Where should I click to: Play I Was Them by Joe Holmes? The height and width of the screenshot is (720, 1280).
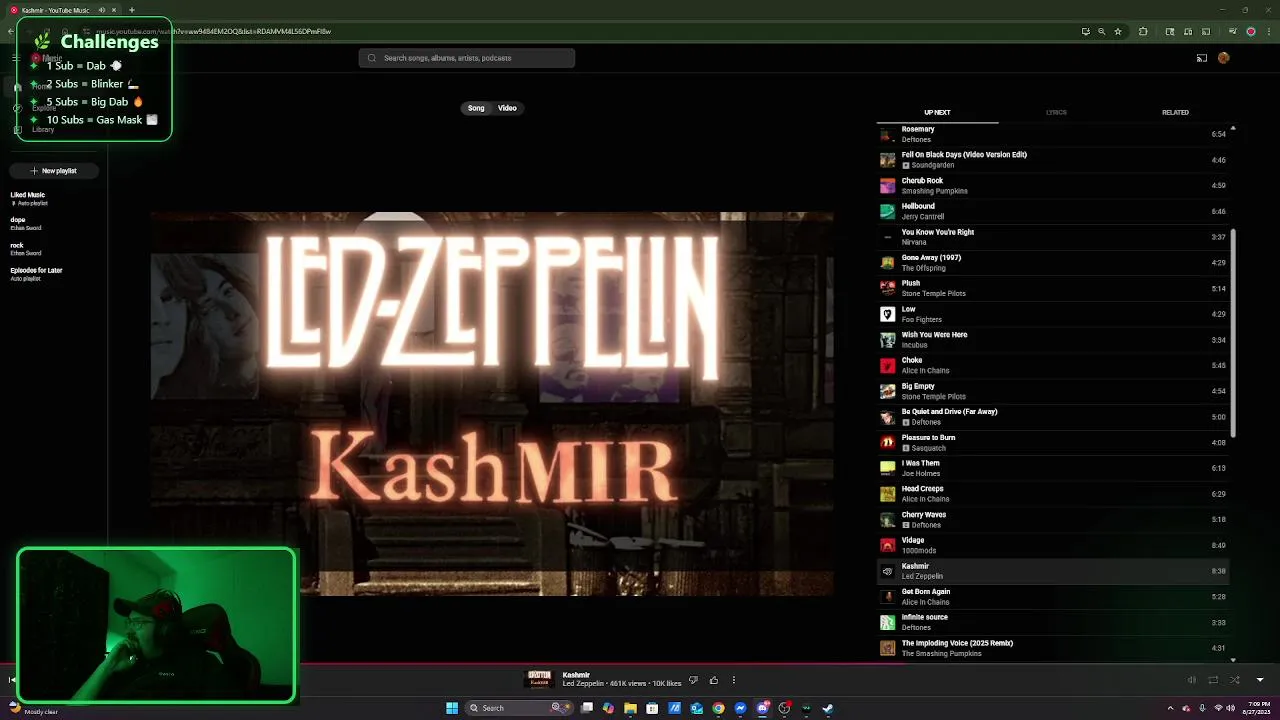tap(1054, 468)
